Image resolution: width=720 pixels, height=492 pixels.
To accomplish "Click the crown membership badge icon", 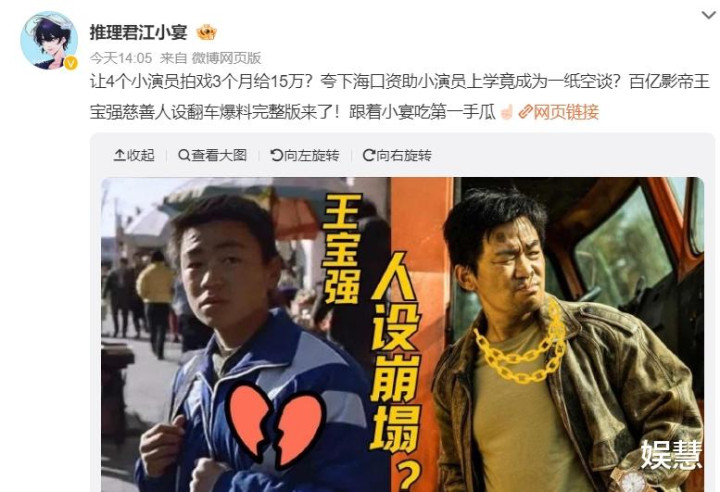I will (x=206, y=33).
